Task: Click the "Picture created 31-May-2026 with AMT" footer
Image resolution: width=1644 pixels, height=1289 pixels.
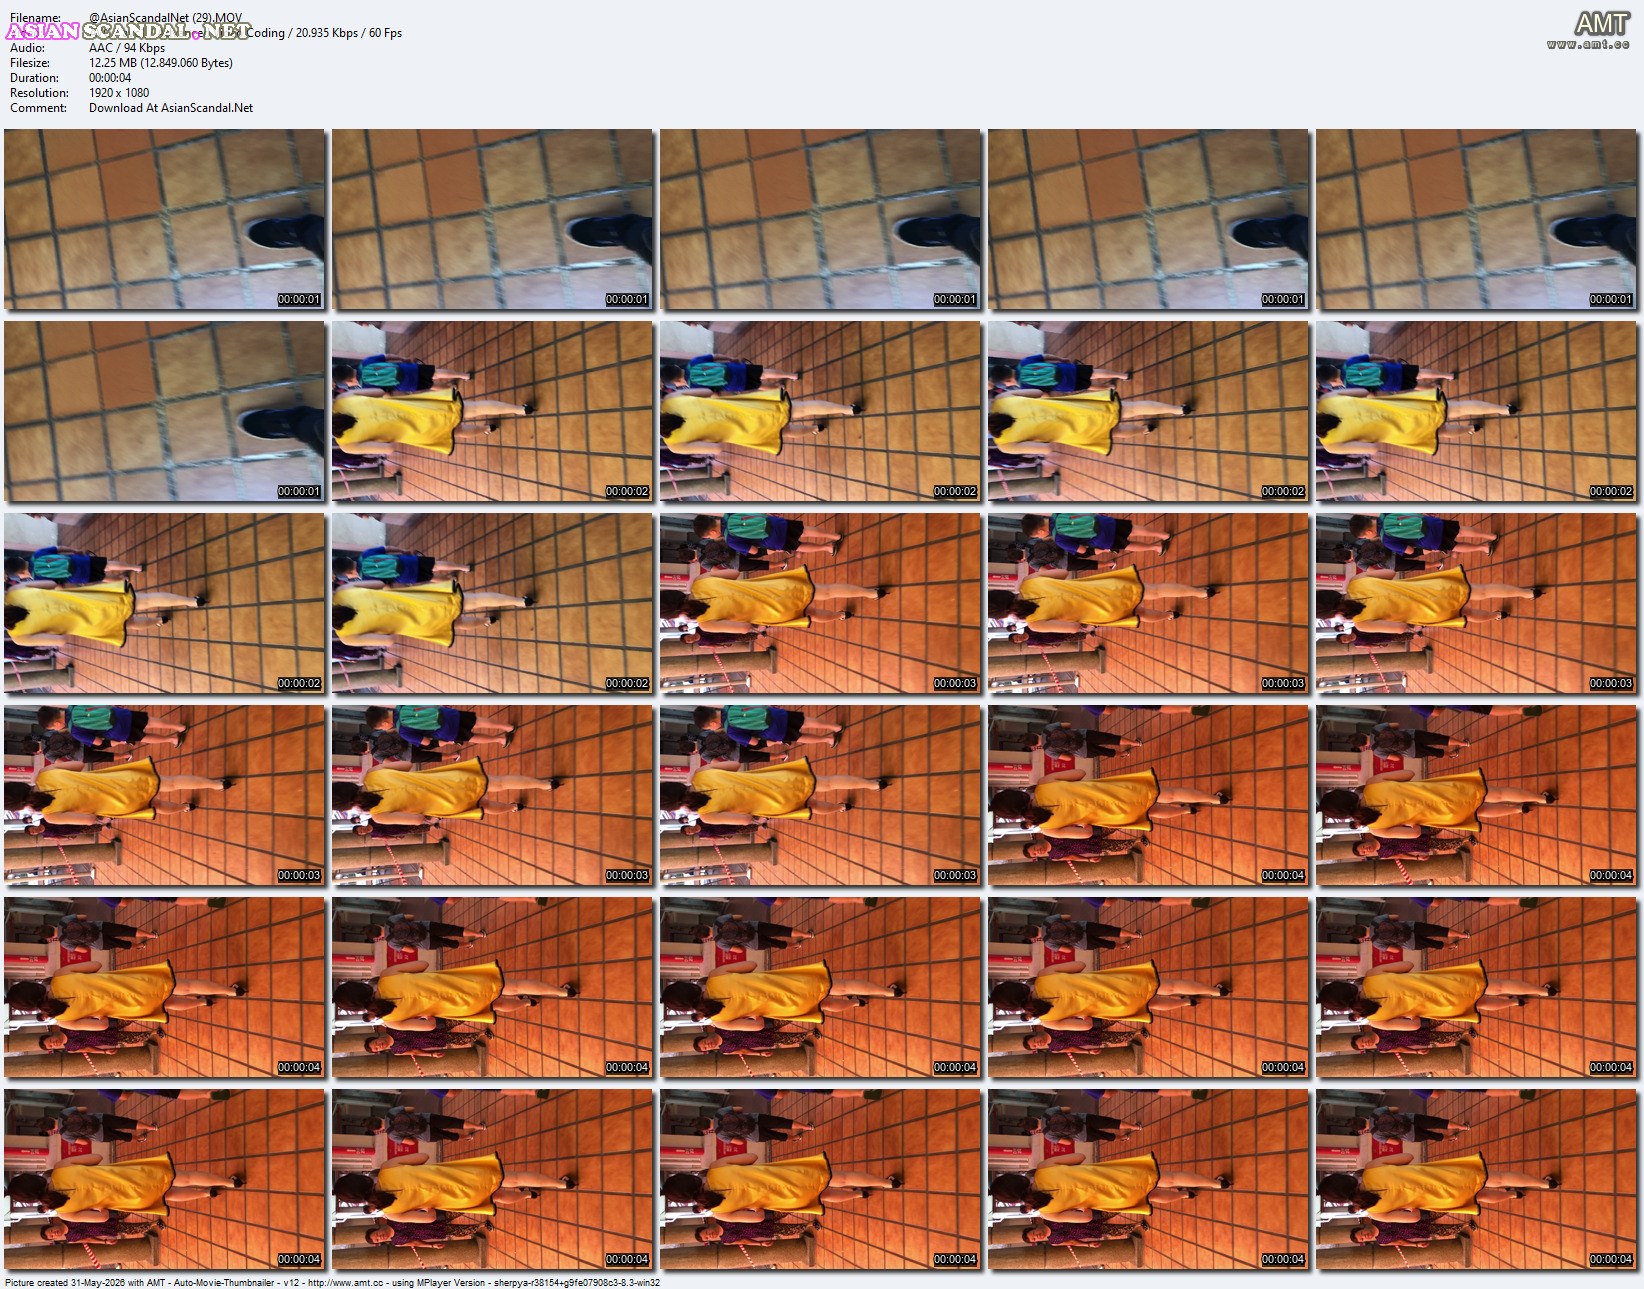Action: [x=87, y=1282]
